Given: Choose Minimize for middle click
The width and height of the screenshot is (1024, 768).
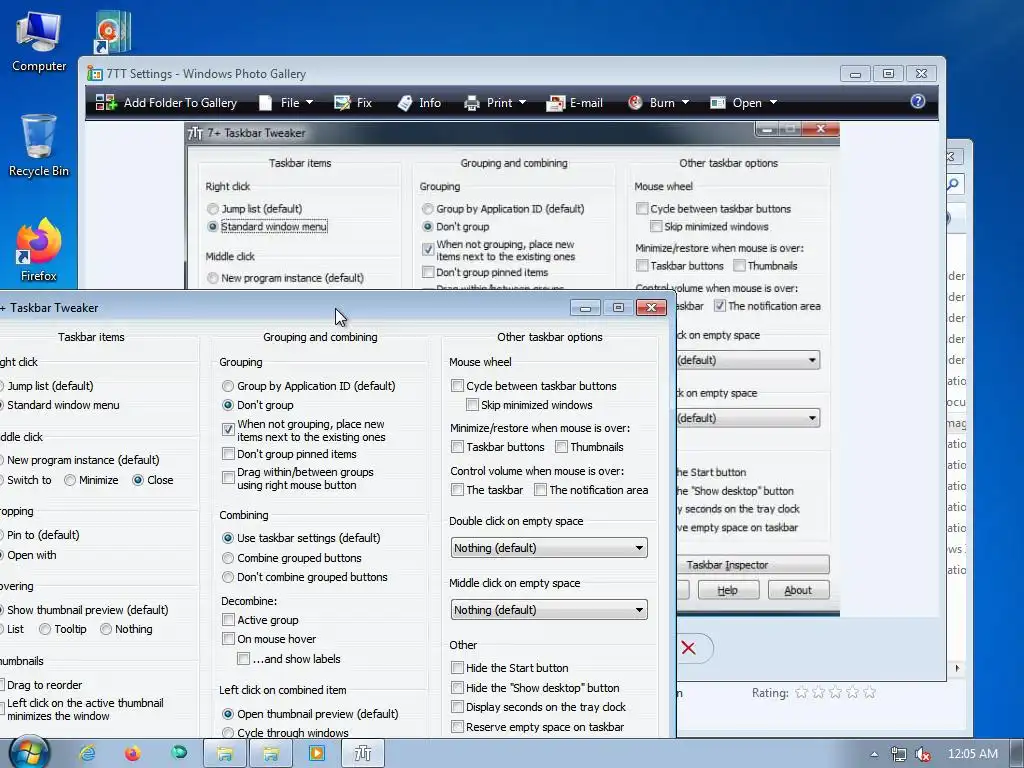Looking at the screenshot, I should click(x=70, y=480).
